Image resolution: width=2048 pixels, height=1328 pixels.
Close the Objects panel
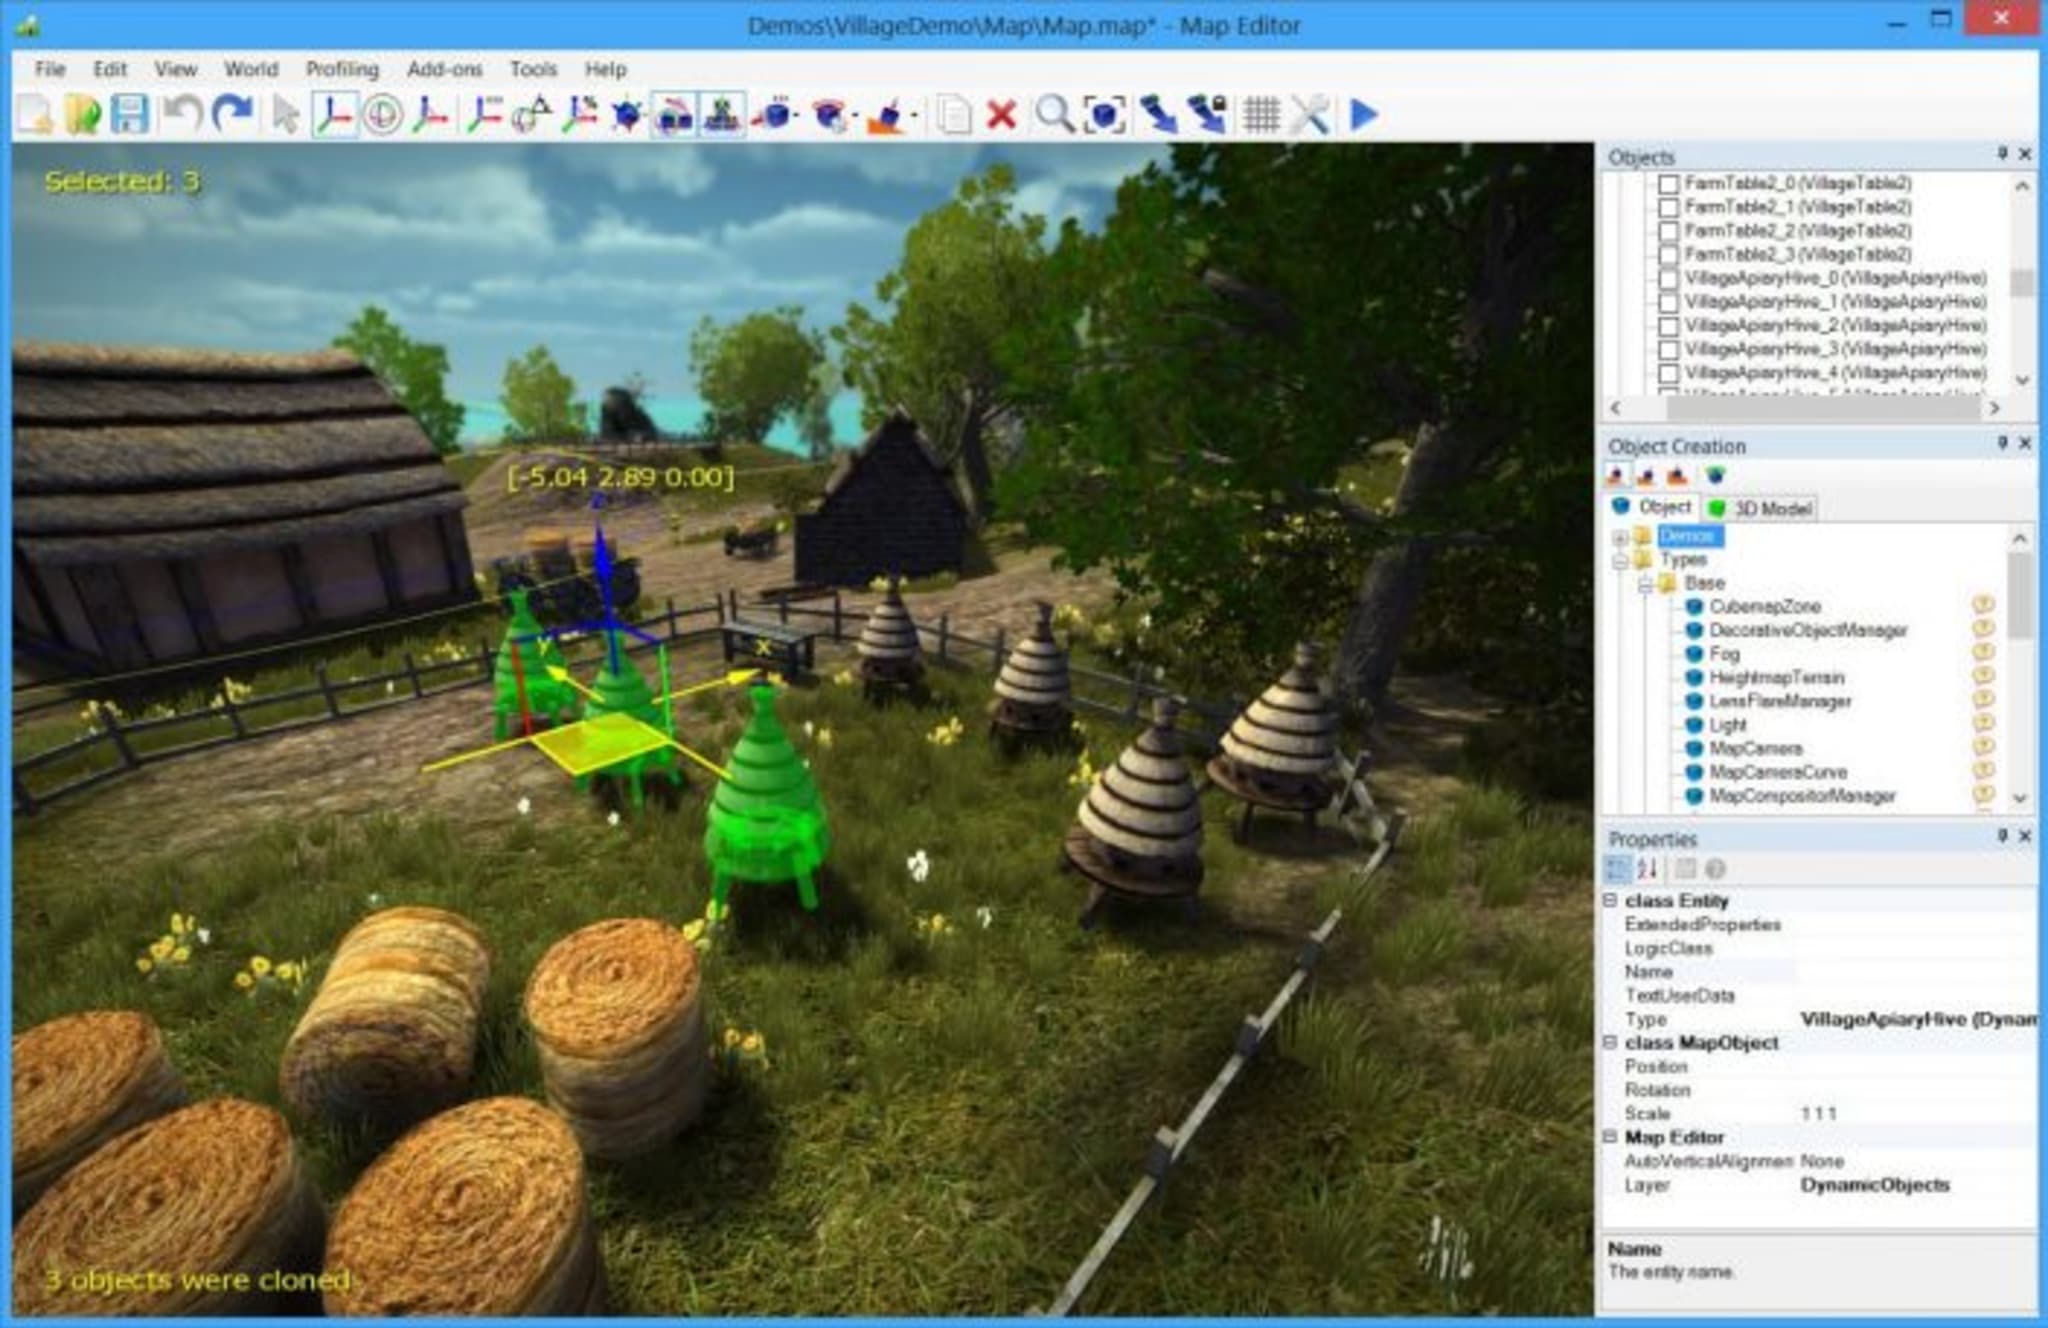(2025, 153)
